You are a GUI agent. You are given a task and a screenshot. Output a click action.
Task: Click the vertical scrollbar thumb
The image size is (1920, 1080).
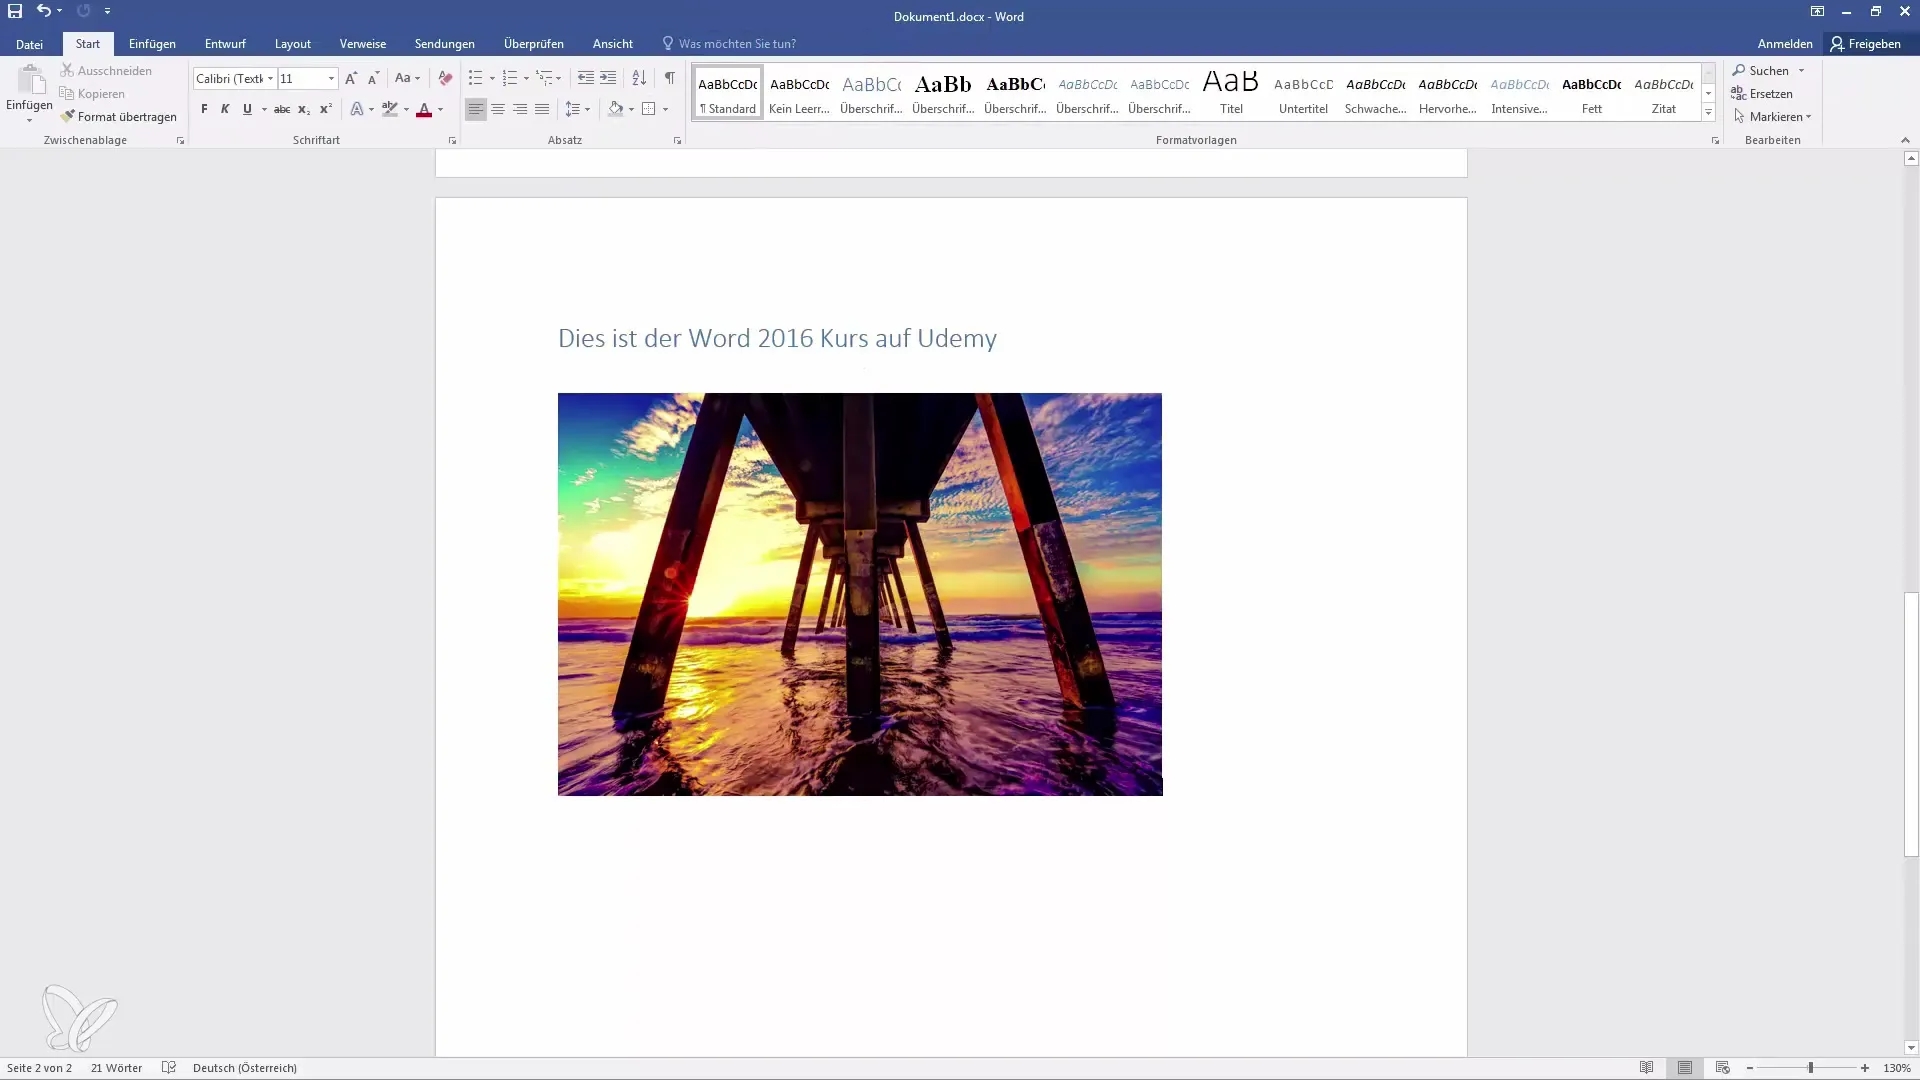[1911, 724]
